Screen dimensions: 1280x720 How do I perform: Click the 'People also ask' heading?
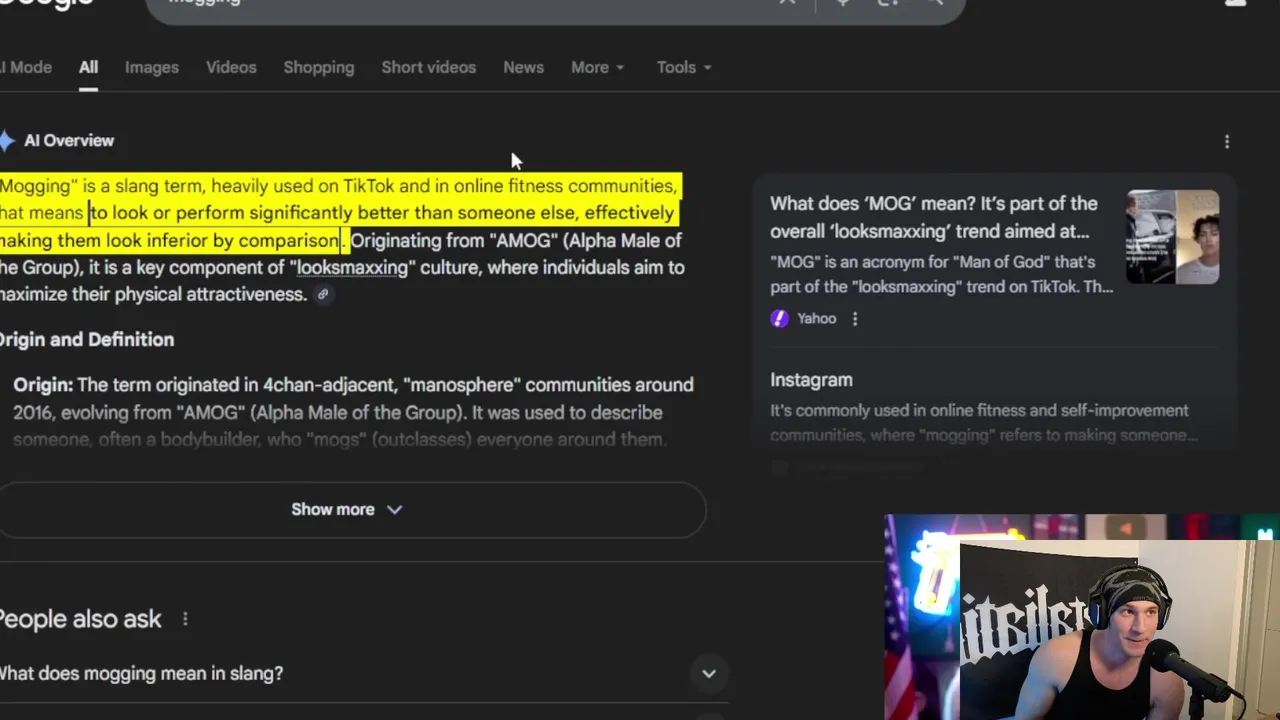coord(80,619)
